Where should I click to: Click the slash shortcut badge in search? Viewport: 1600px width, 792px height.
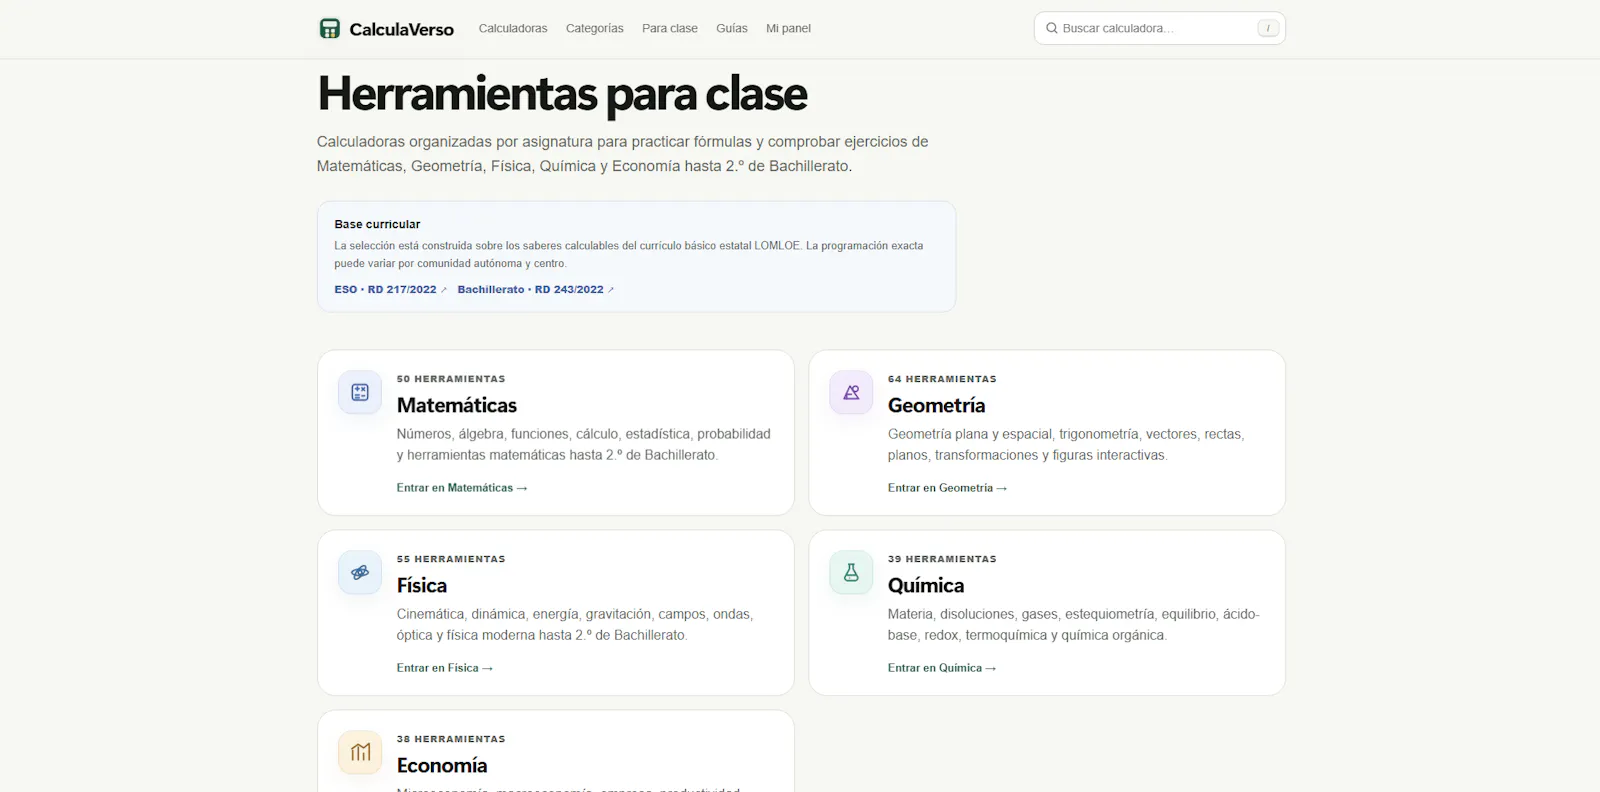click(x=1268, y=28)
